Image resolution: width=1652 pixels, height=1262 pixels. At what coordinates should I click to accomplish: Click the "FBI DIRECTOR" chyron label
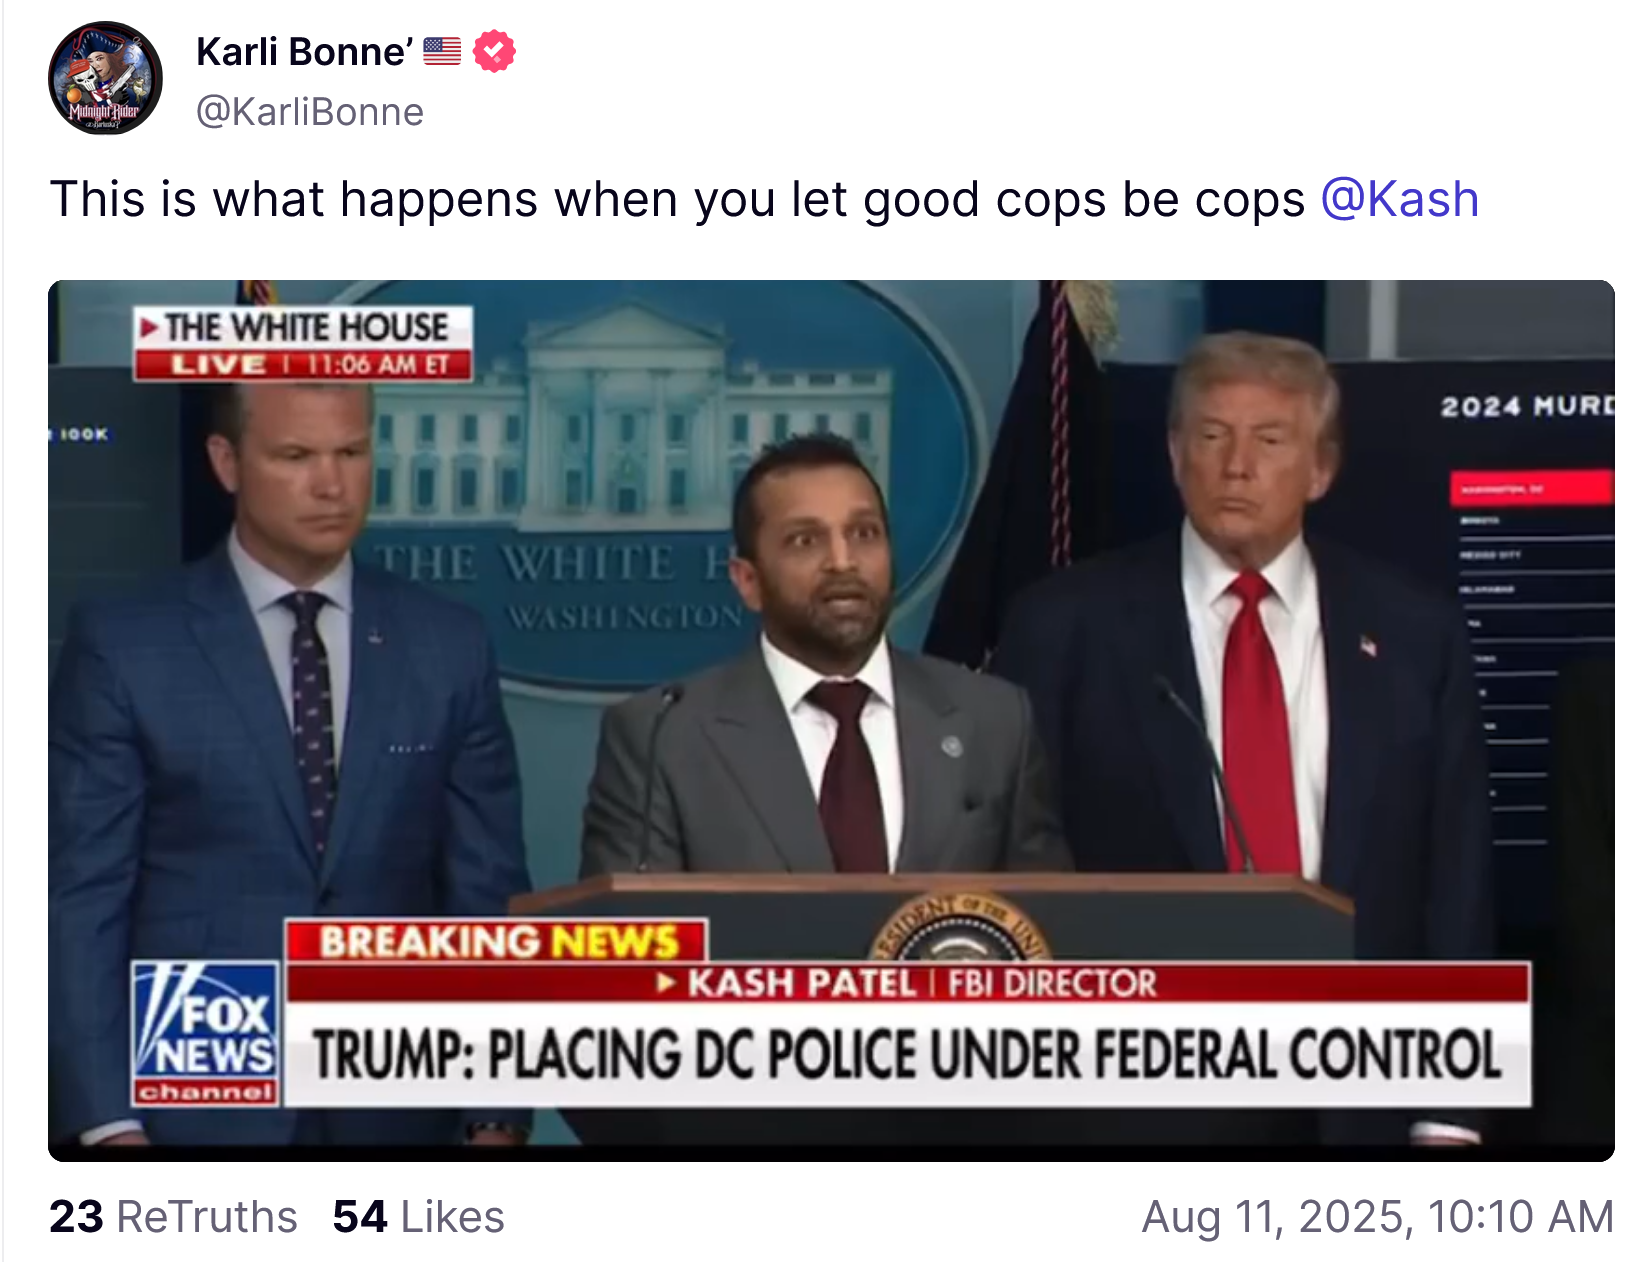click(1052, 983)
